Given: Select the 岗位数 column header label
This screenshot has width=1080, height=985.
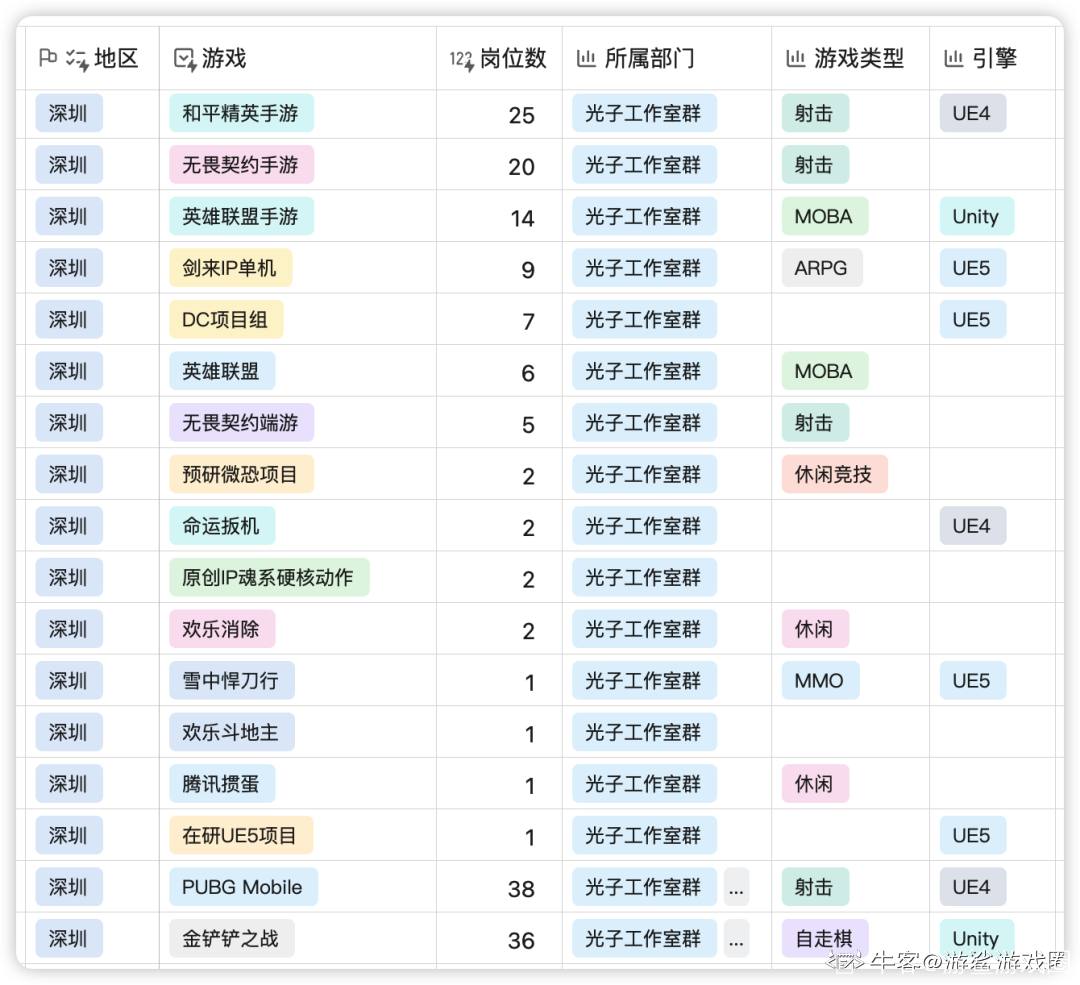Looking at the screenshot, I should pyautogui.click(x=513, y=59).
